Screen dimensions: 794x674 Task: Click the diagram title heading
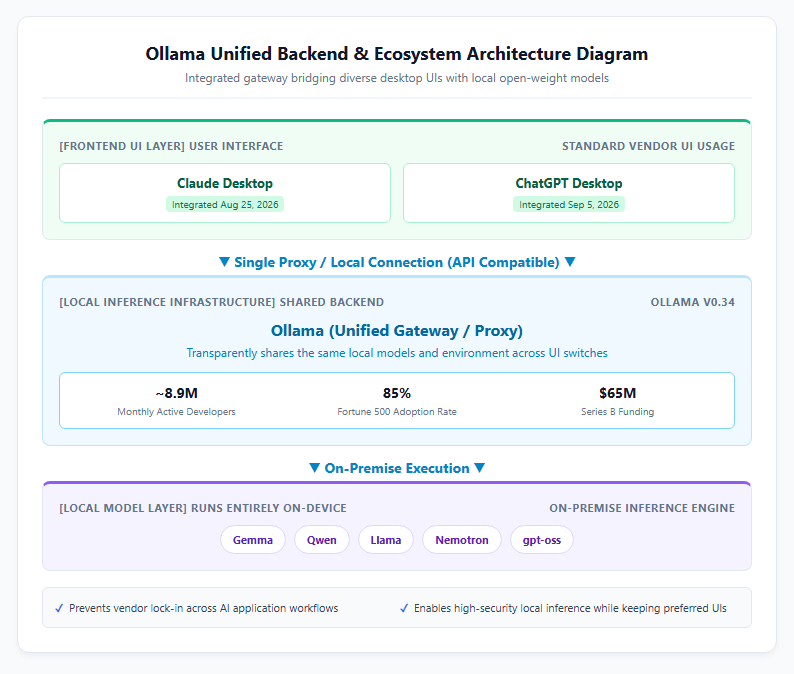397,54
